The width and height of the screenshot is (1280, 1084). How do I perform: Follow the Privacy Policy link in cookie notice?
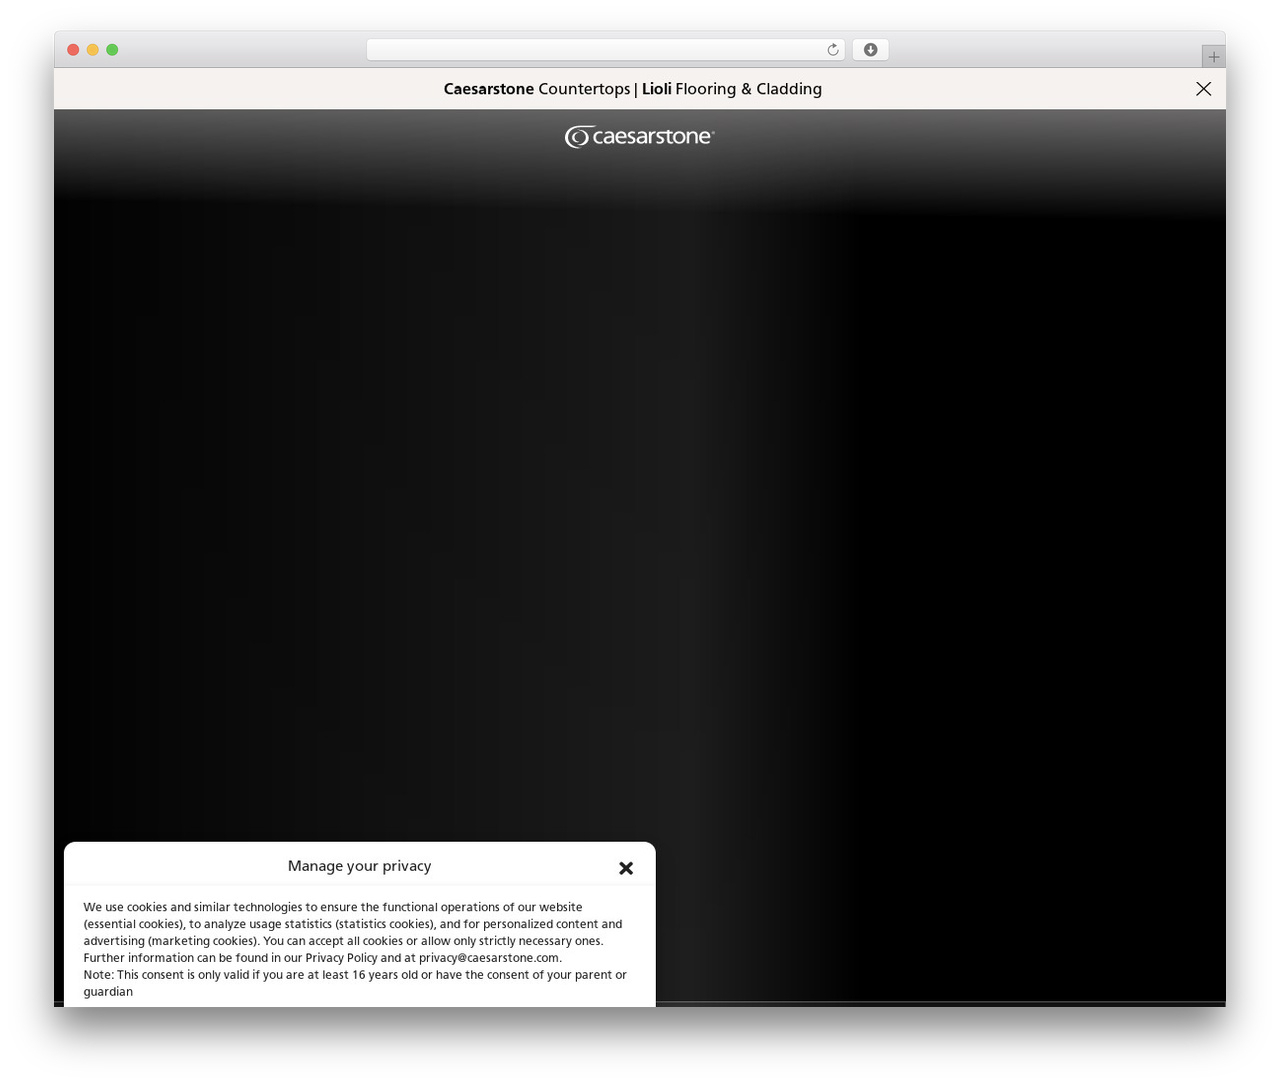point(341,958)
